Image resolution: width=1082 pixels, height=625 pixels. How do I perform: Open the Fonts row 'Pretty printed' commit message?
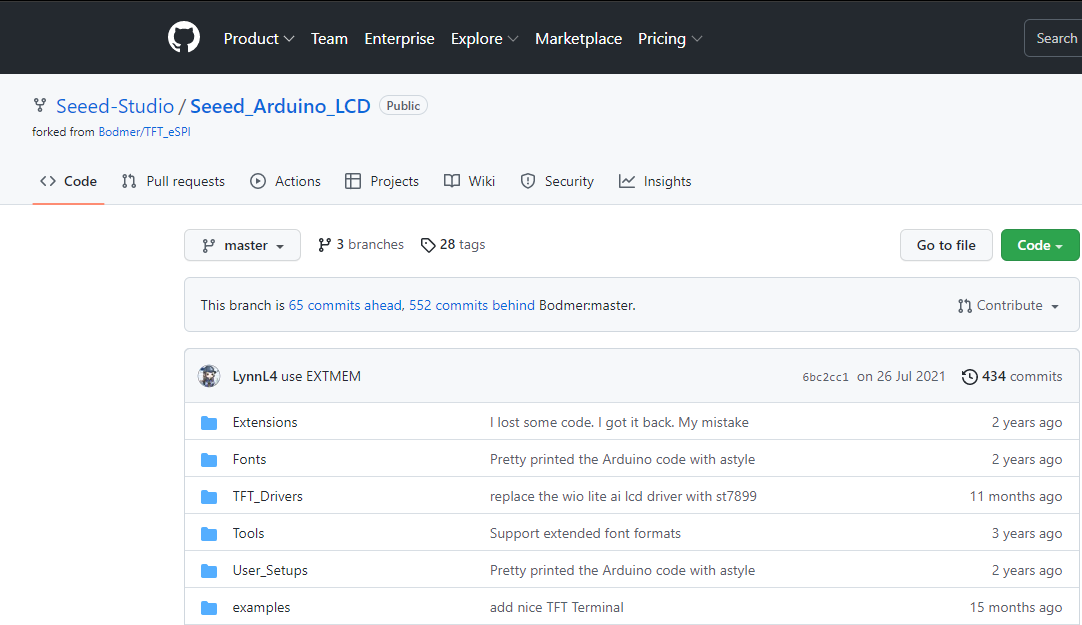point(622,459)
